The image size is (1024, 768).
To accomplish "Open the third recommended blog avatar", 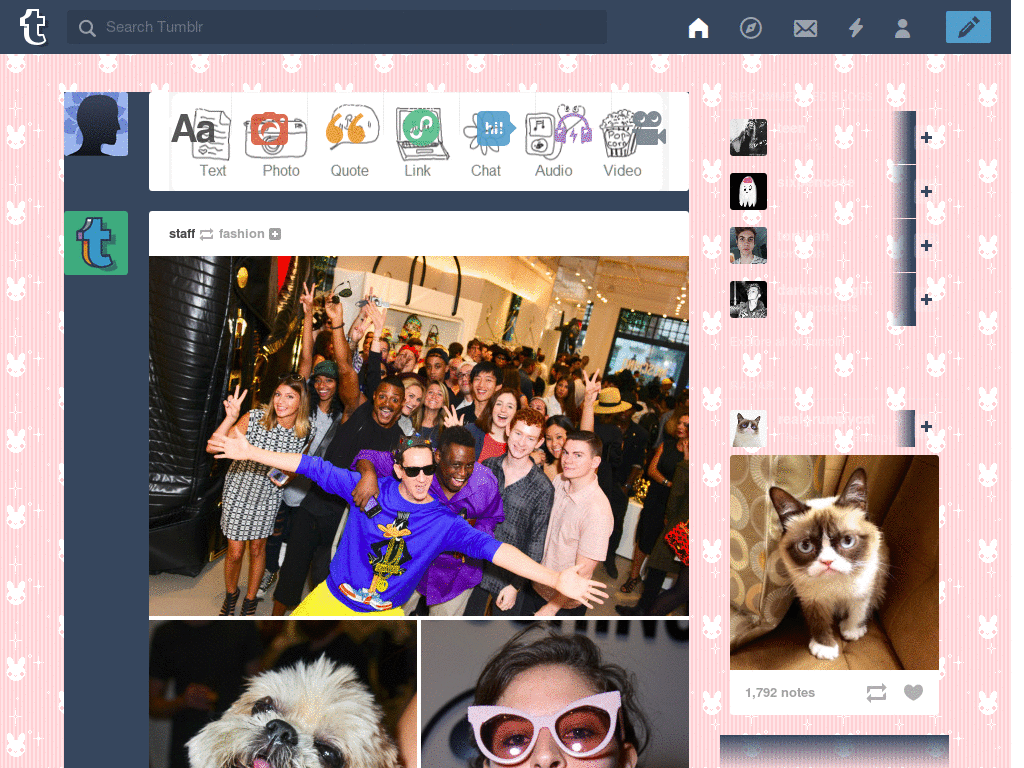I will (x=748, y=246).
